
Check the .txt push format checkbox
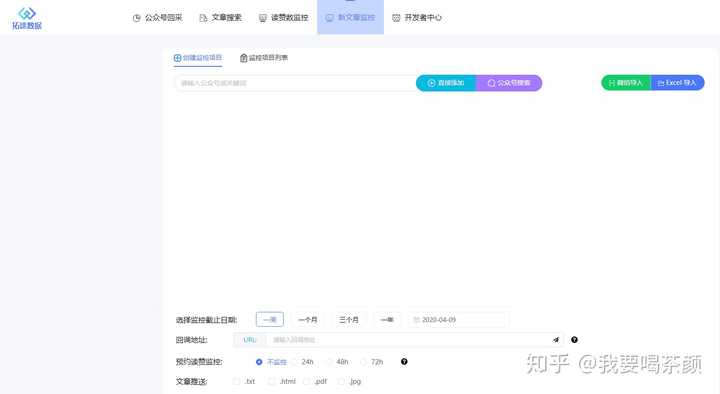pyautogui.click(x=236, y=381)
